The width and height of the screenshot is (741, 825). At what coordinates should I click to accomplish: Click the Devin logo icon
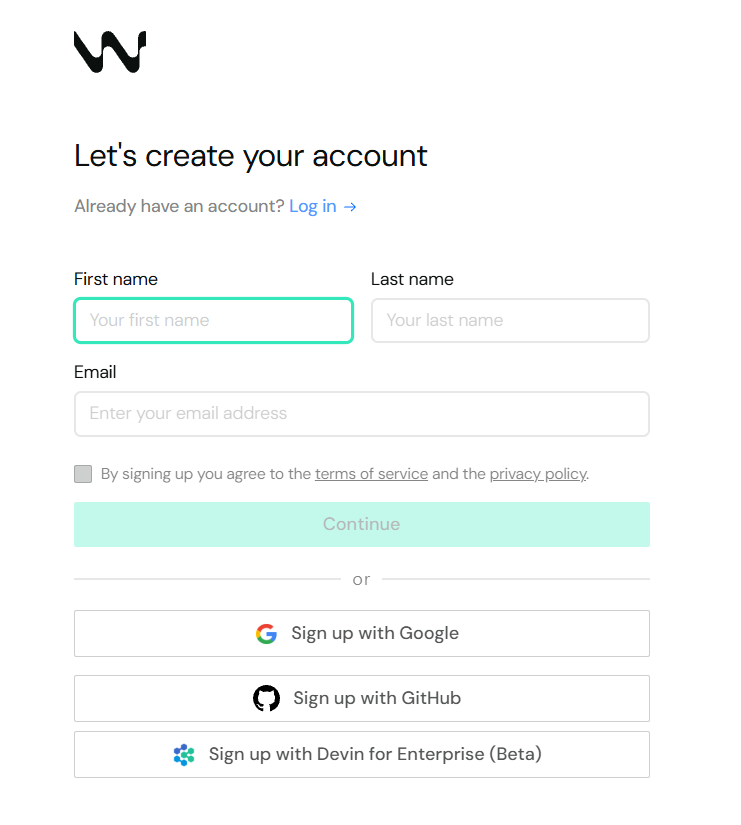coord(184,754)
